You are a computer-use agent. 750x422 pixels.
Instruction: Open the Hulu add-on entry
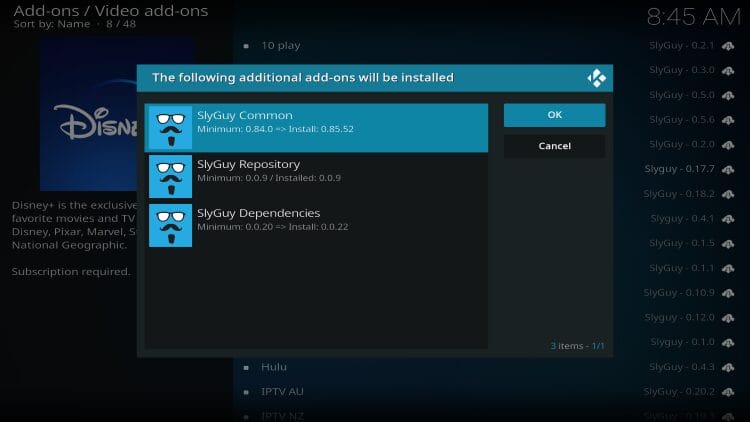(274, 367)
